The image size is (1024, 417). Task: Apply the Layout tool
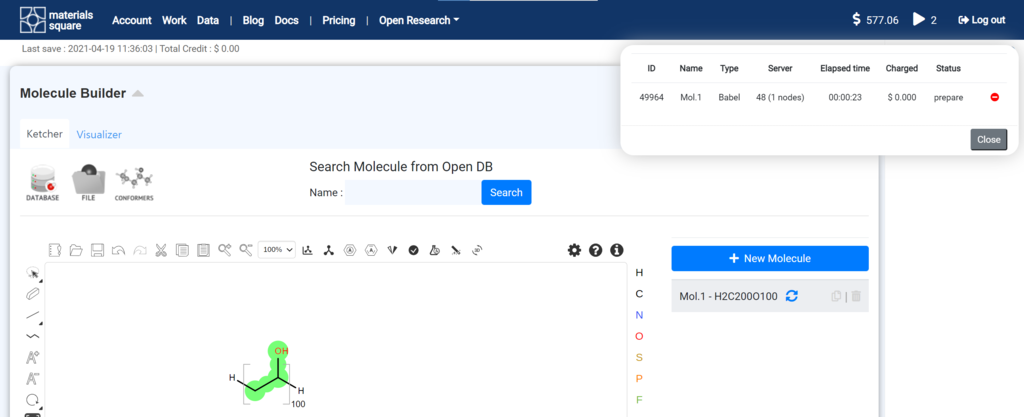tap(308, 250)
